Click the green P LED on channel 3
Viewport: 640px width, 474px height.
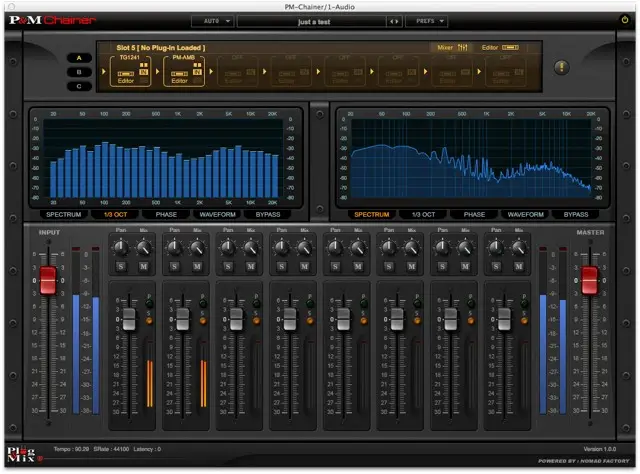click(x=256, y=303)
